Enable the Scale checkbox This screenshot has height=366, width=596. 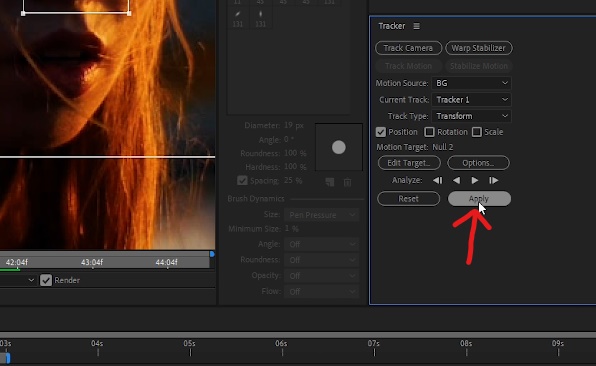(x=477, y=132)
